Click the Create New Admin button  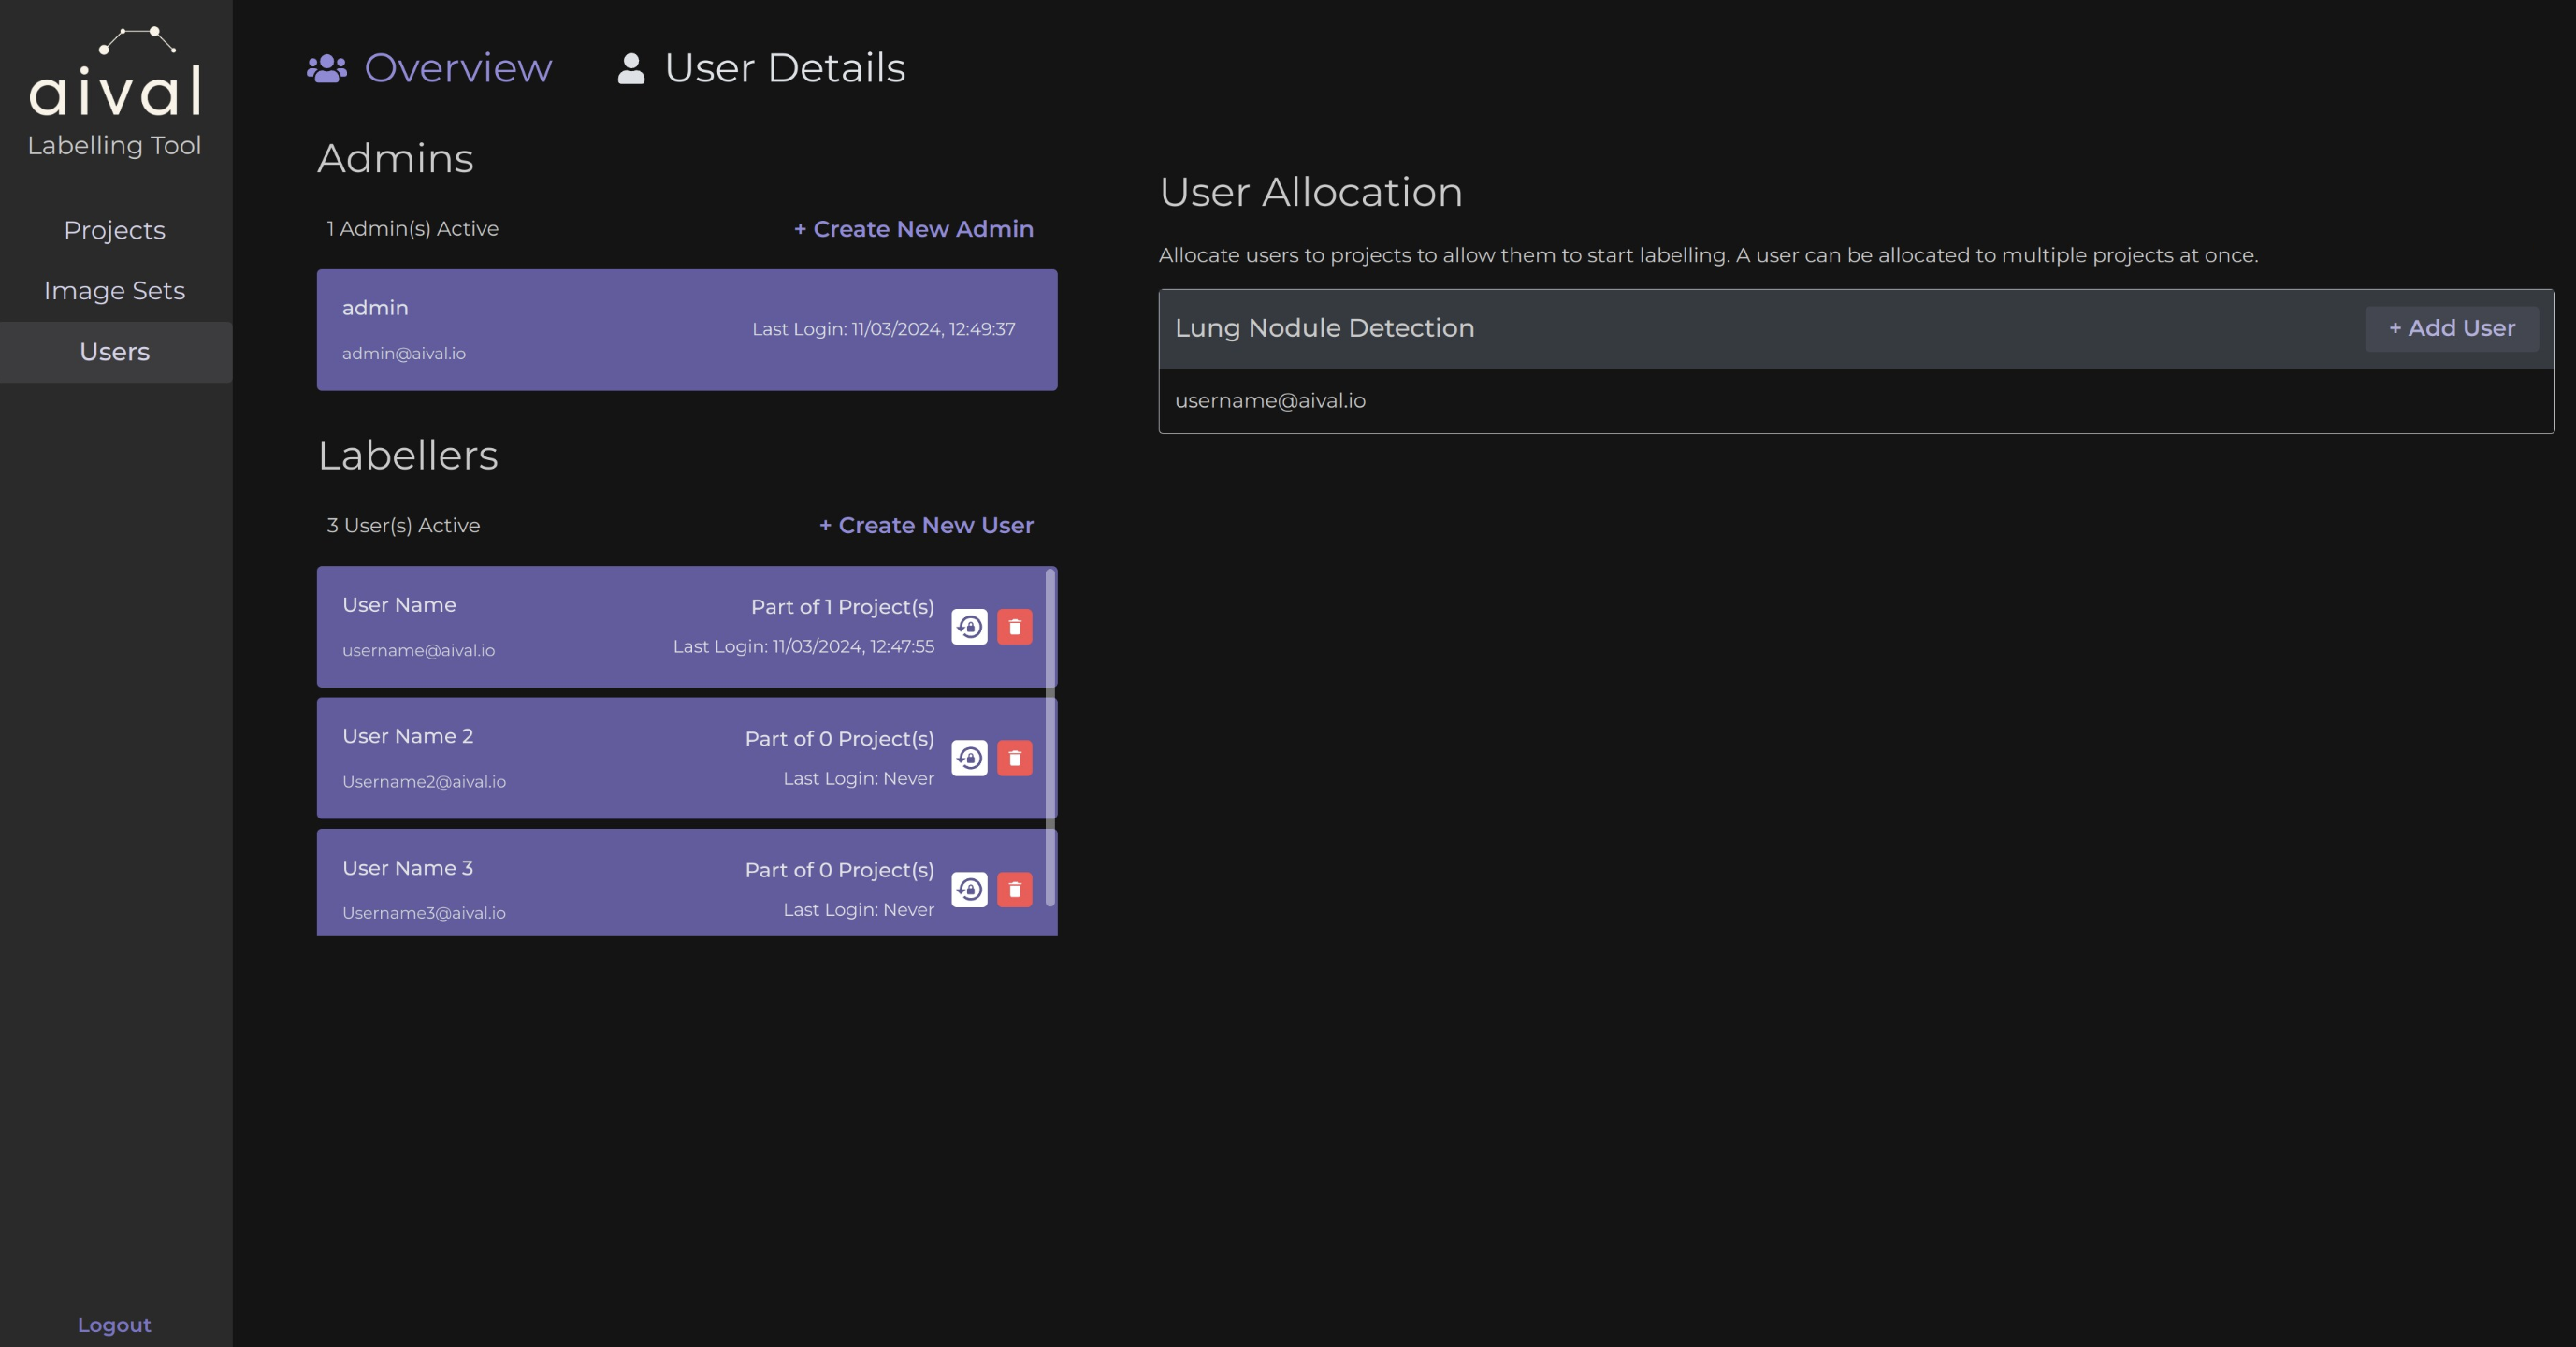coord(913,228)
